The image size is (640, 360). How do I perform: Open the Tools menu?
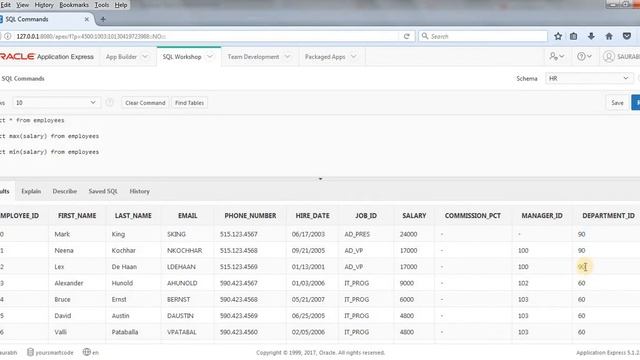coord(102,5)
